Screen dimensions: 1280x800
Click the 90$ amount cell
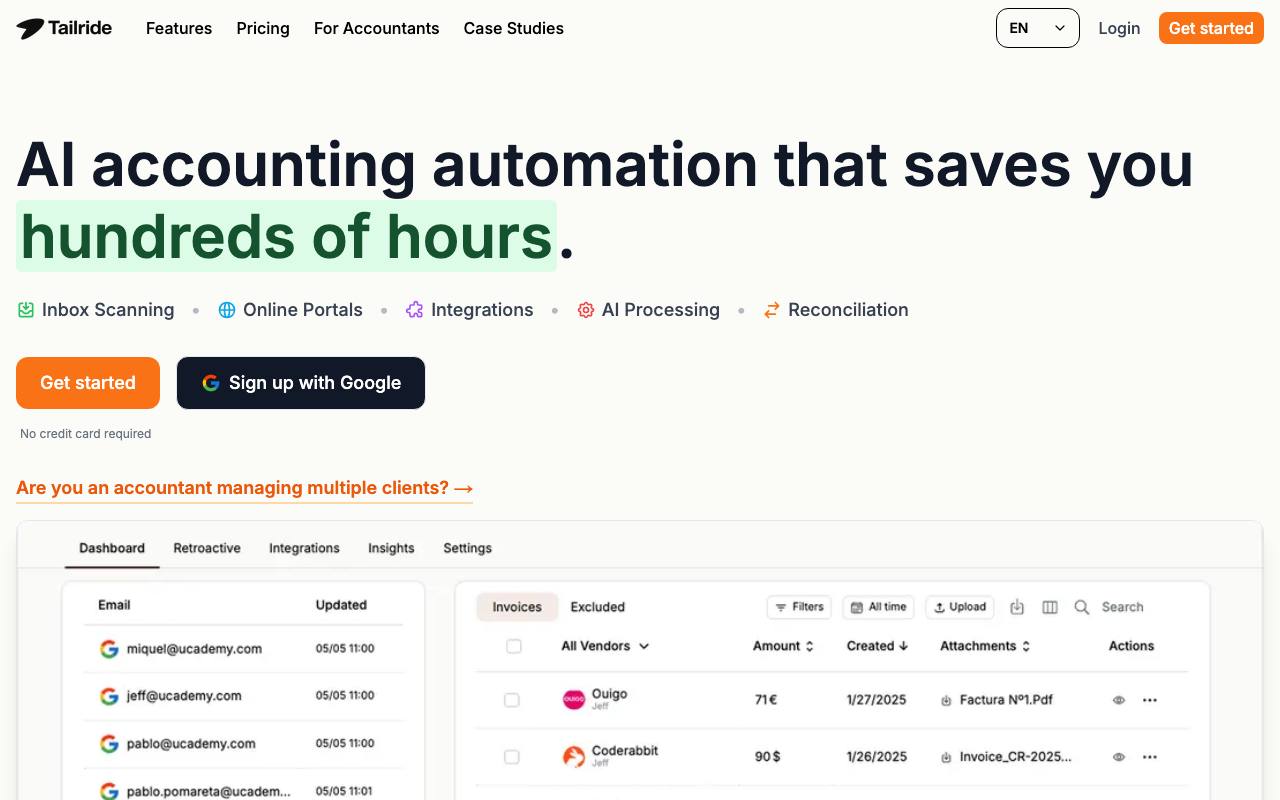pos(767,757)
